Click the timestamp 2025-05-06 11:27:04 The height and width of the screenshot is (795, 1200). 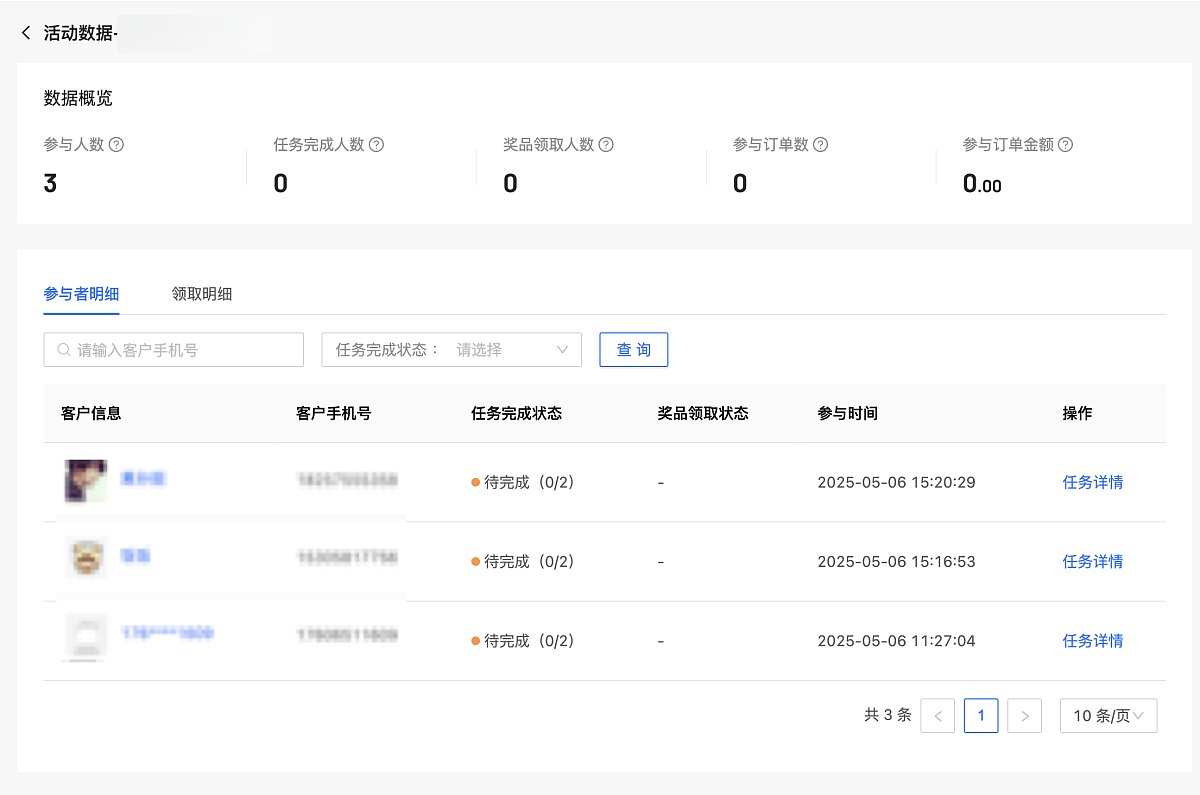[896, 641]
